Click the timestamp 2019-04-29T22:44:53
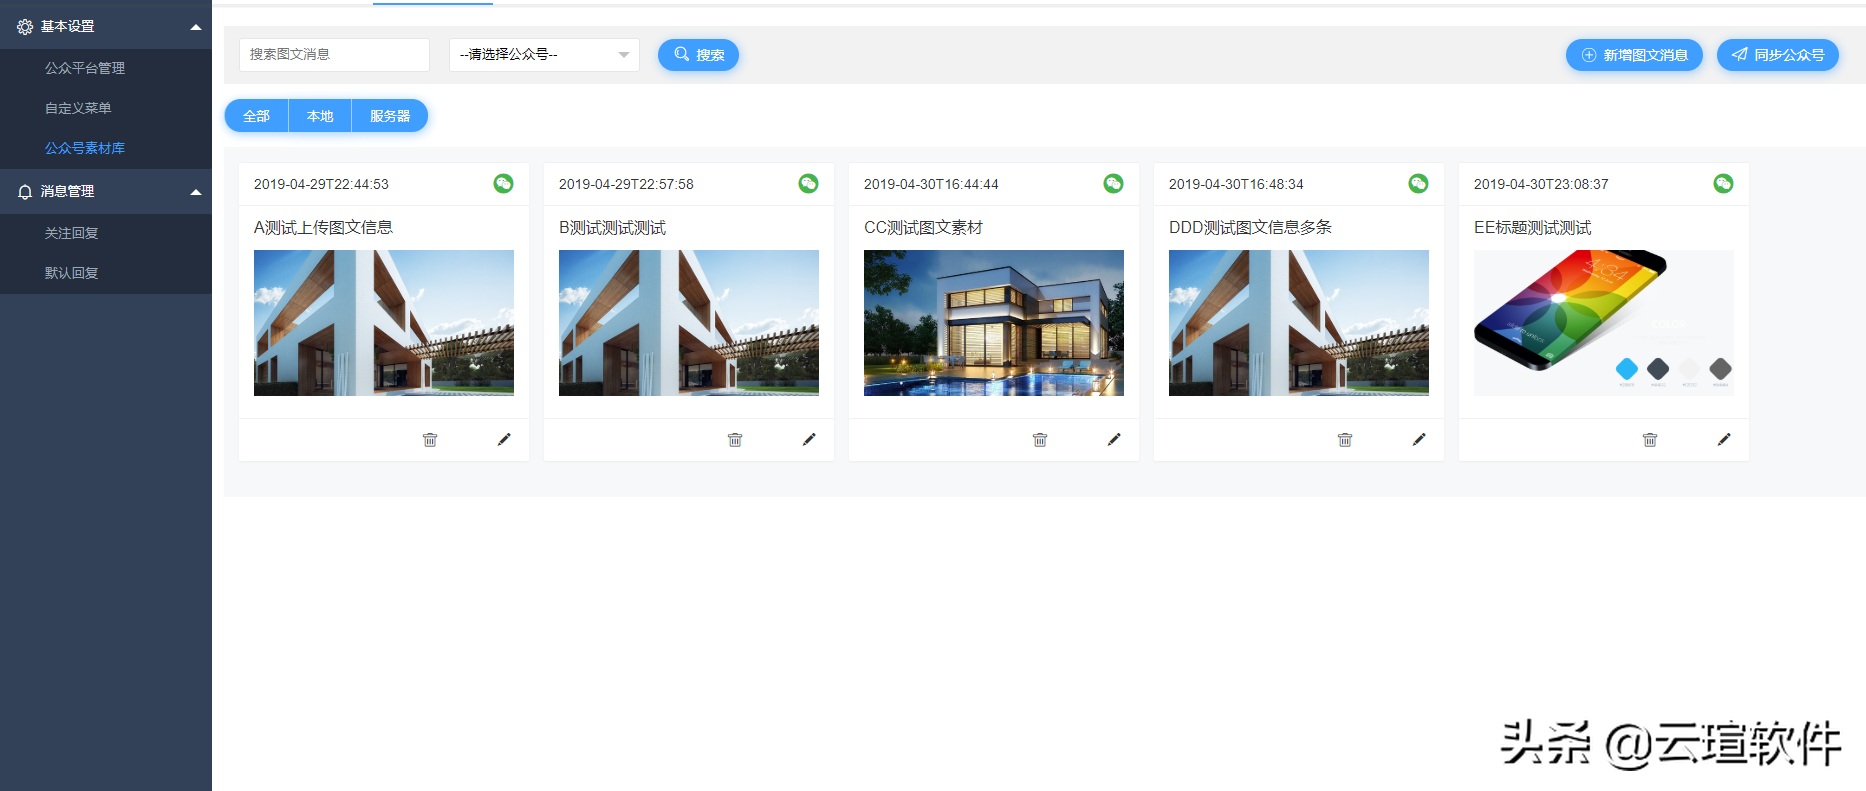Image resolution: width=1866 pixels, height=791 pixels. [x=321, y=184]
